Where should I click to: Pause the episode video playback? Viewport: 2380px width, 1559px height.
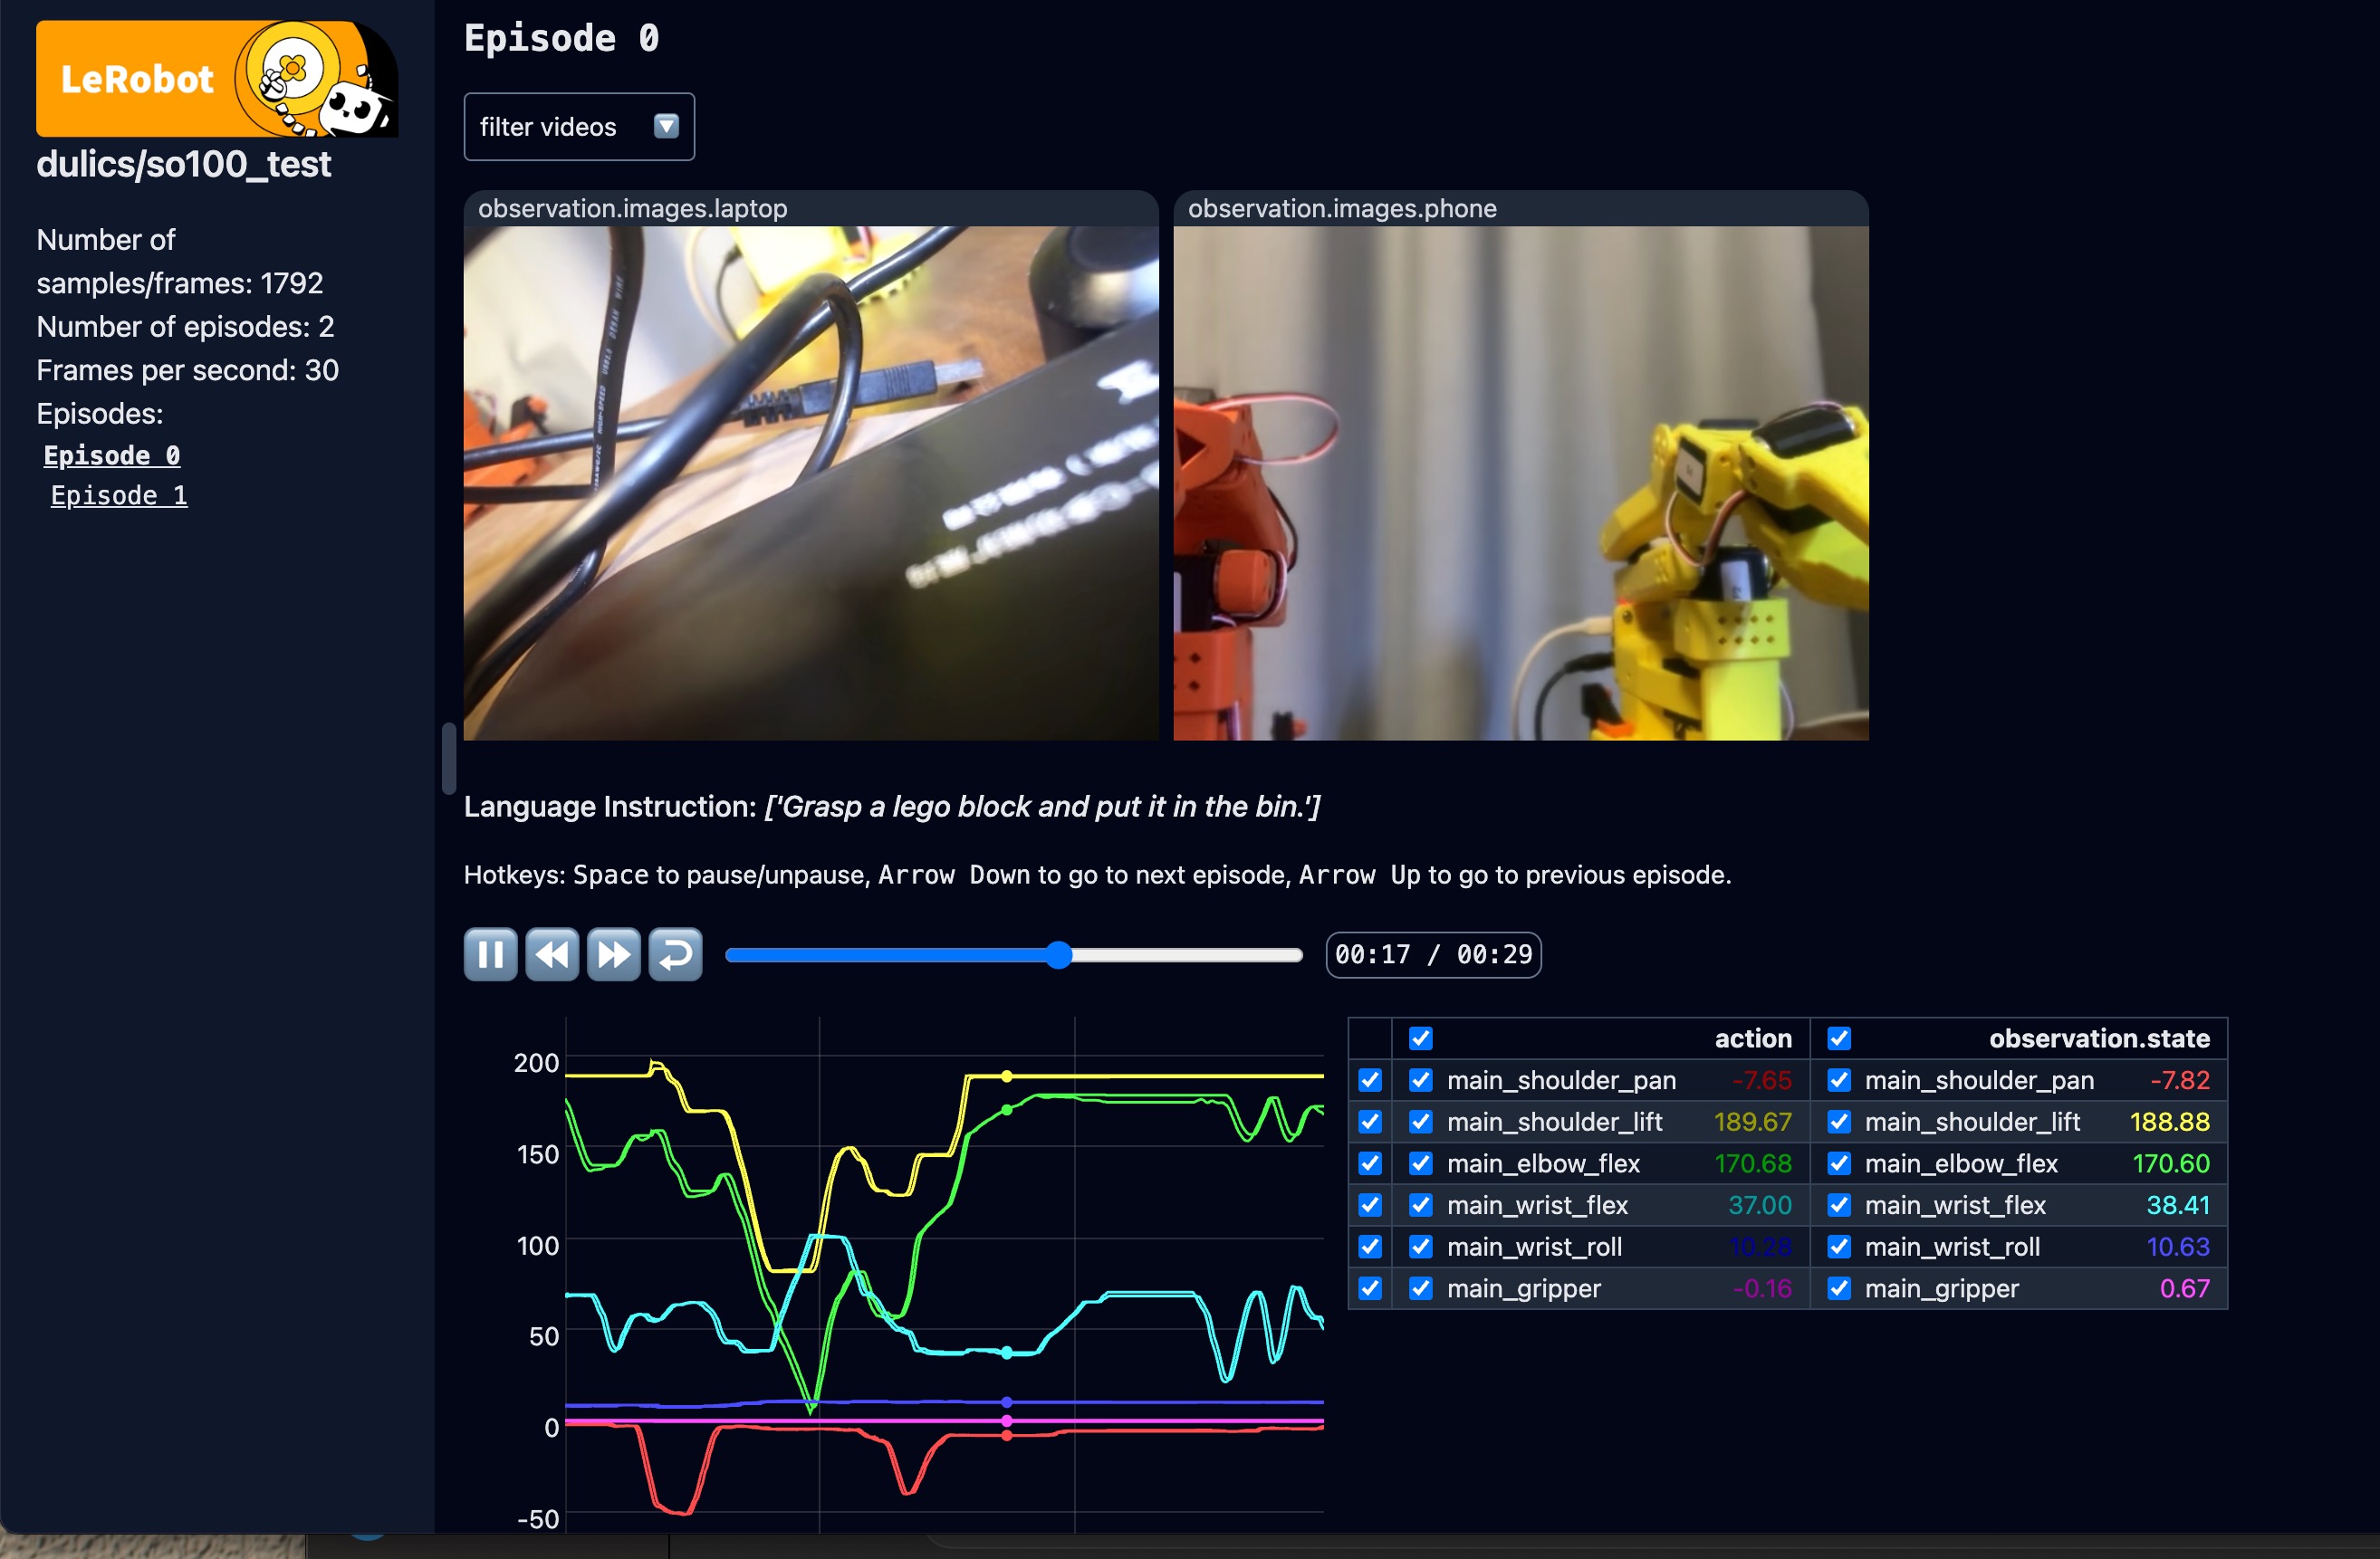[x=490, y=954]
